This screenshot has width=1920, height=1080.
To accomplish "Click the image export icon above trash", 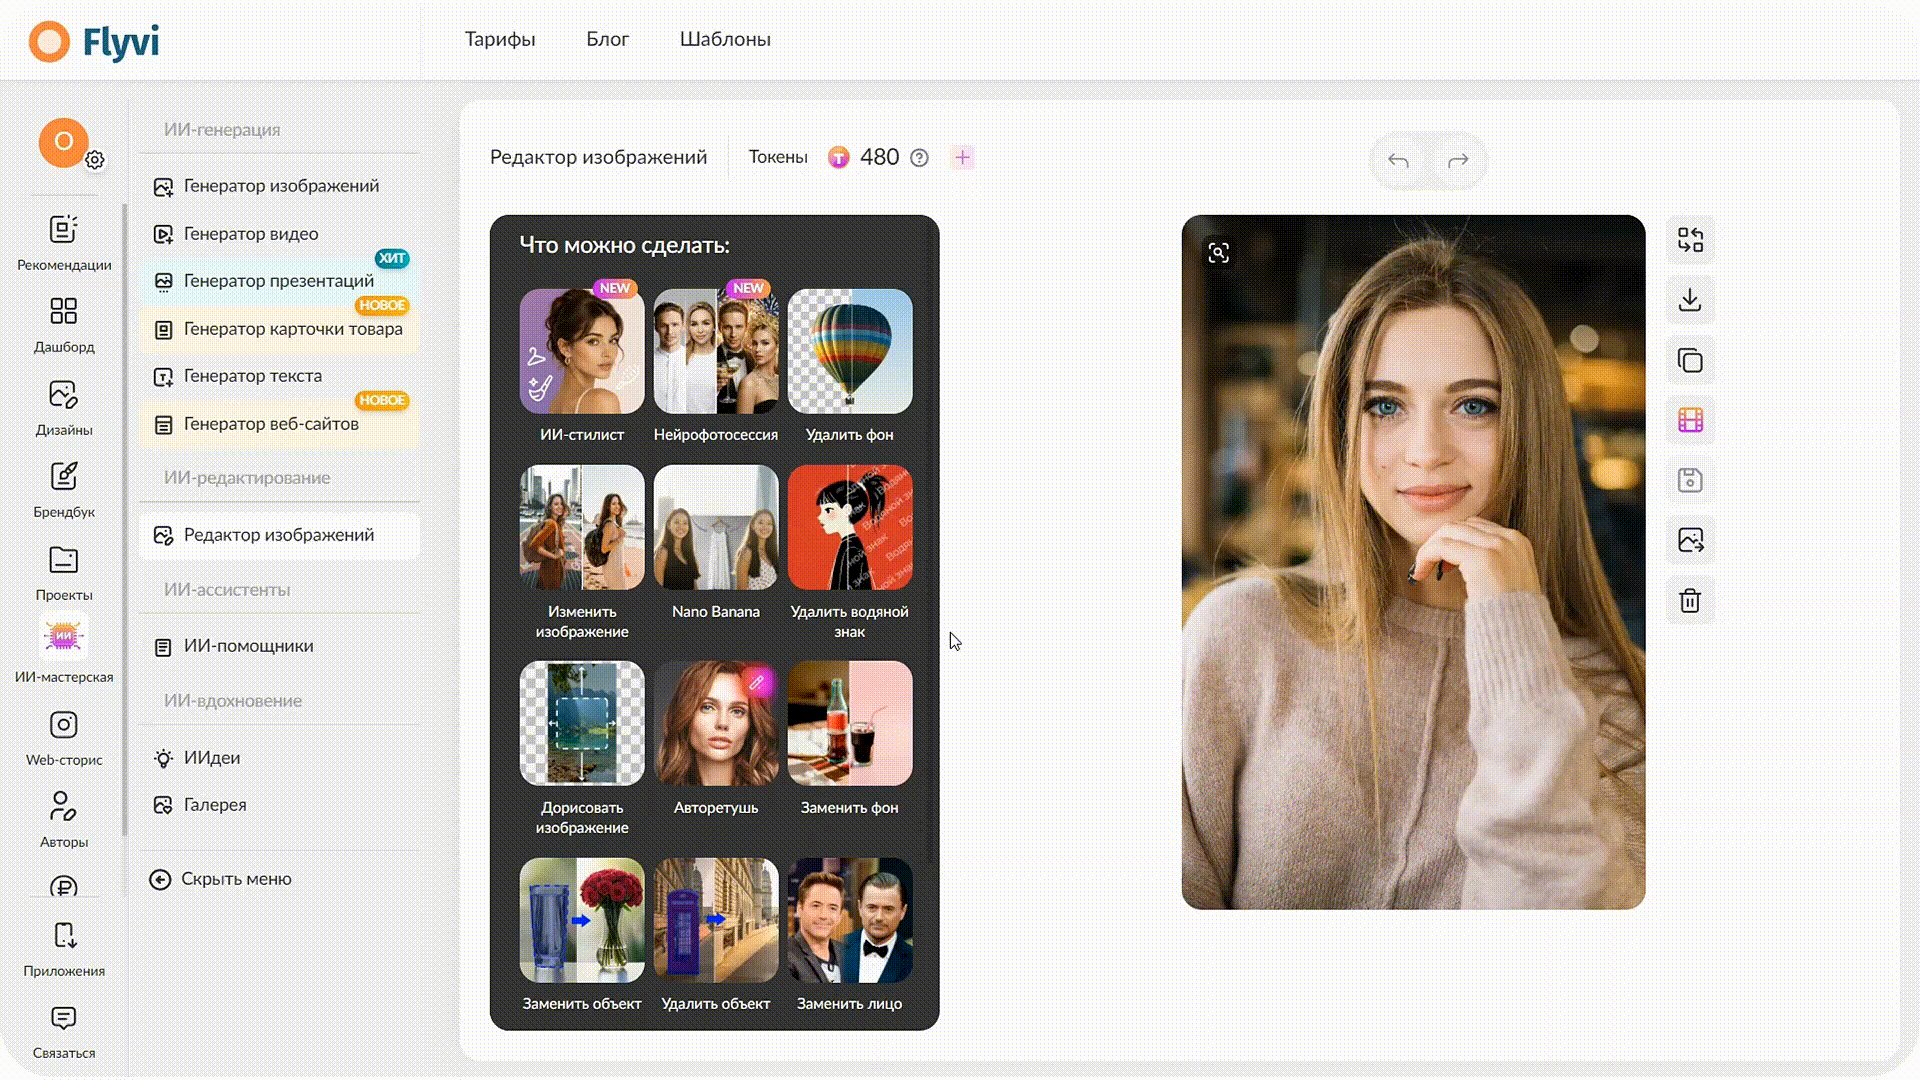I will (x=1690, y=541).
